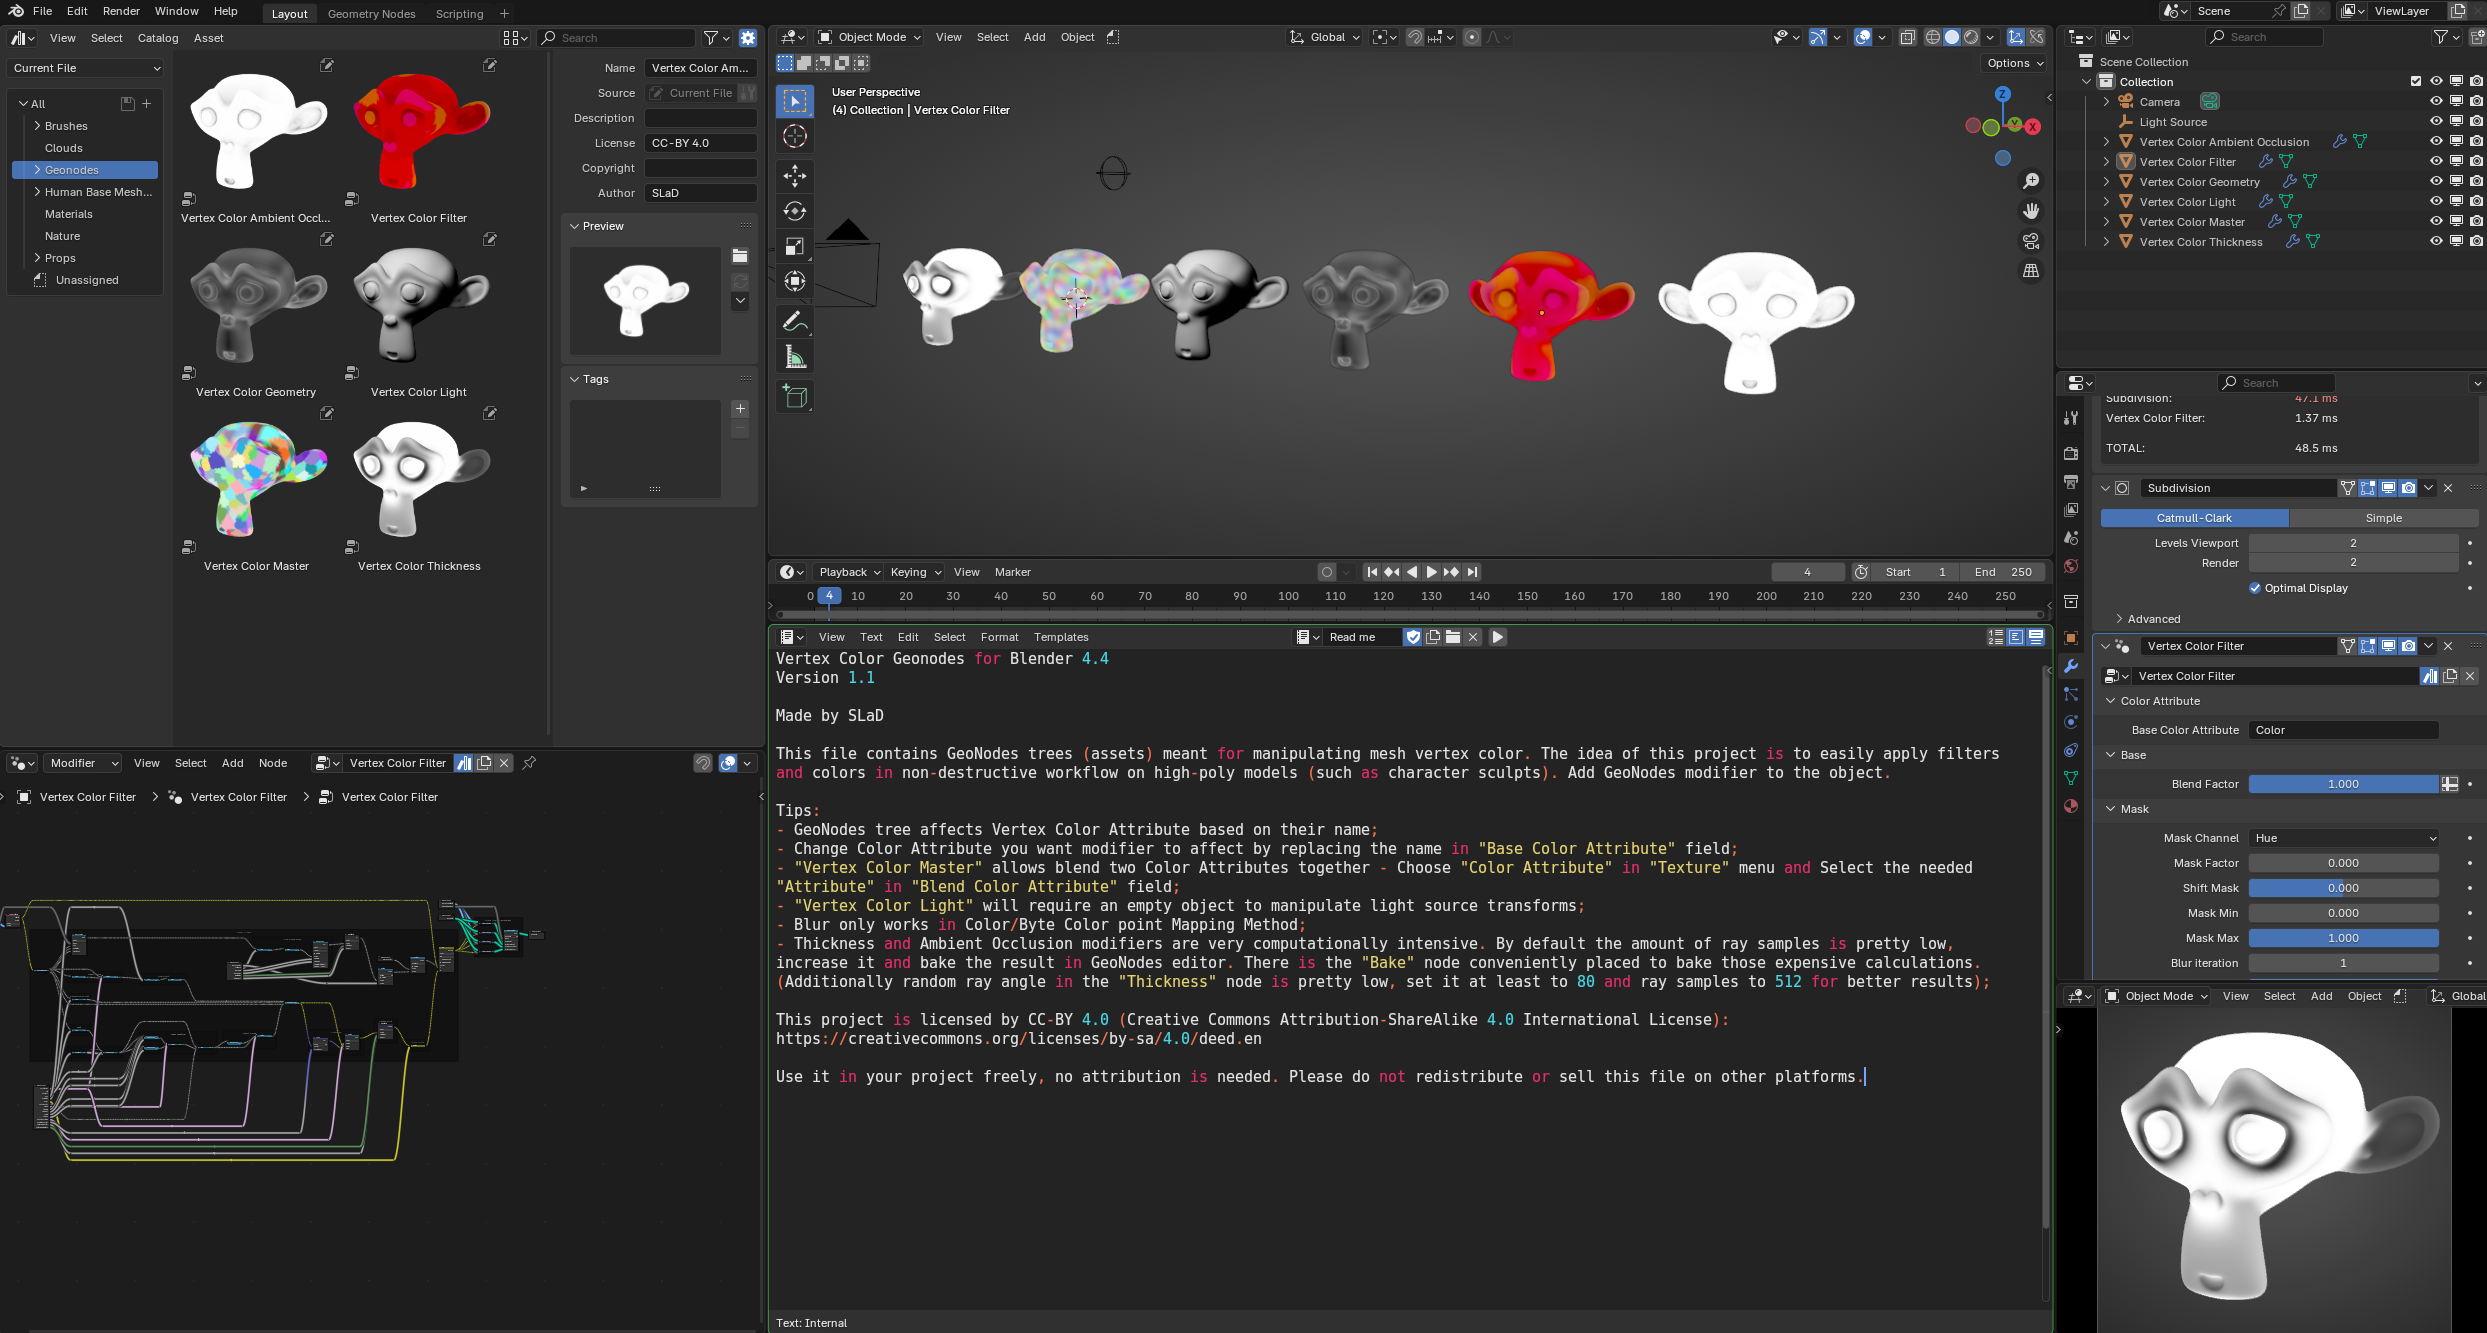Pin the node tree in node editor

529,763
